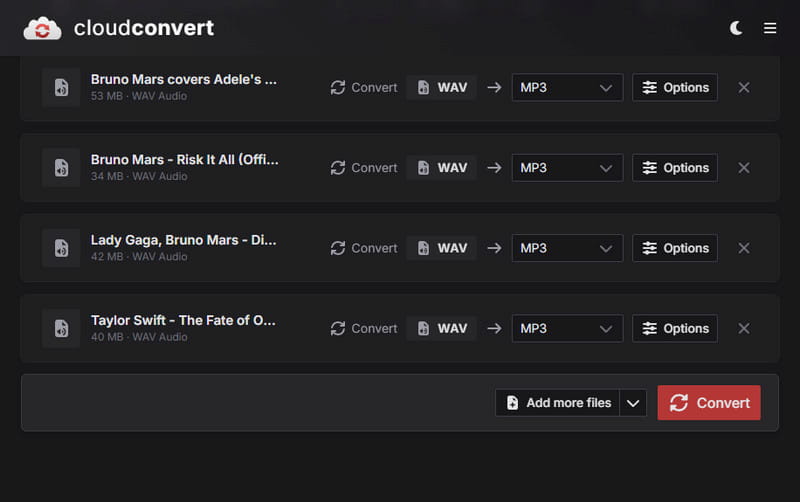Click the WAV format badge in the Adele's row
The width and height of the screenshot is (800, 502).
pyautogui.click(x=441, y=87)
